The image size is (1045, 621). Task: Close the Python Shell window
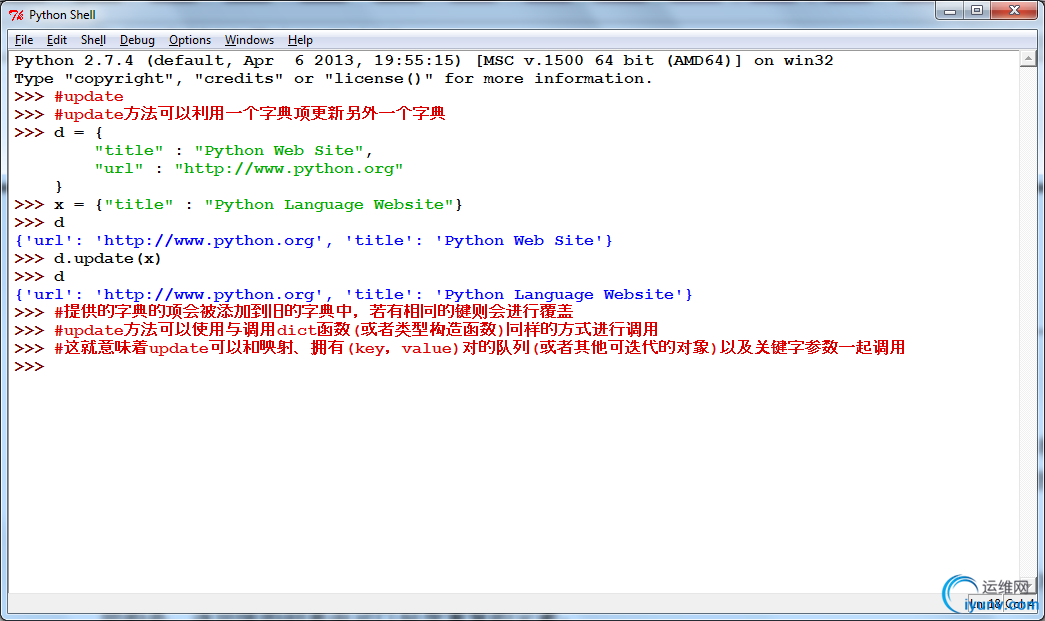pos(1014,11)
